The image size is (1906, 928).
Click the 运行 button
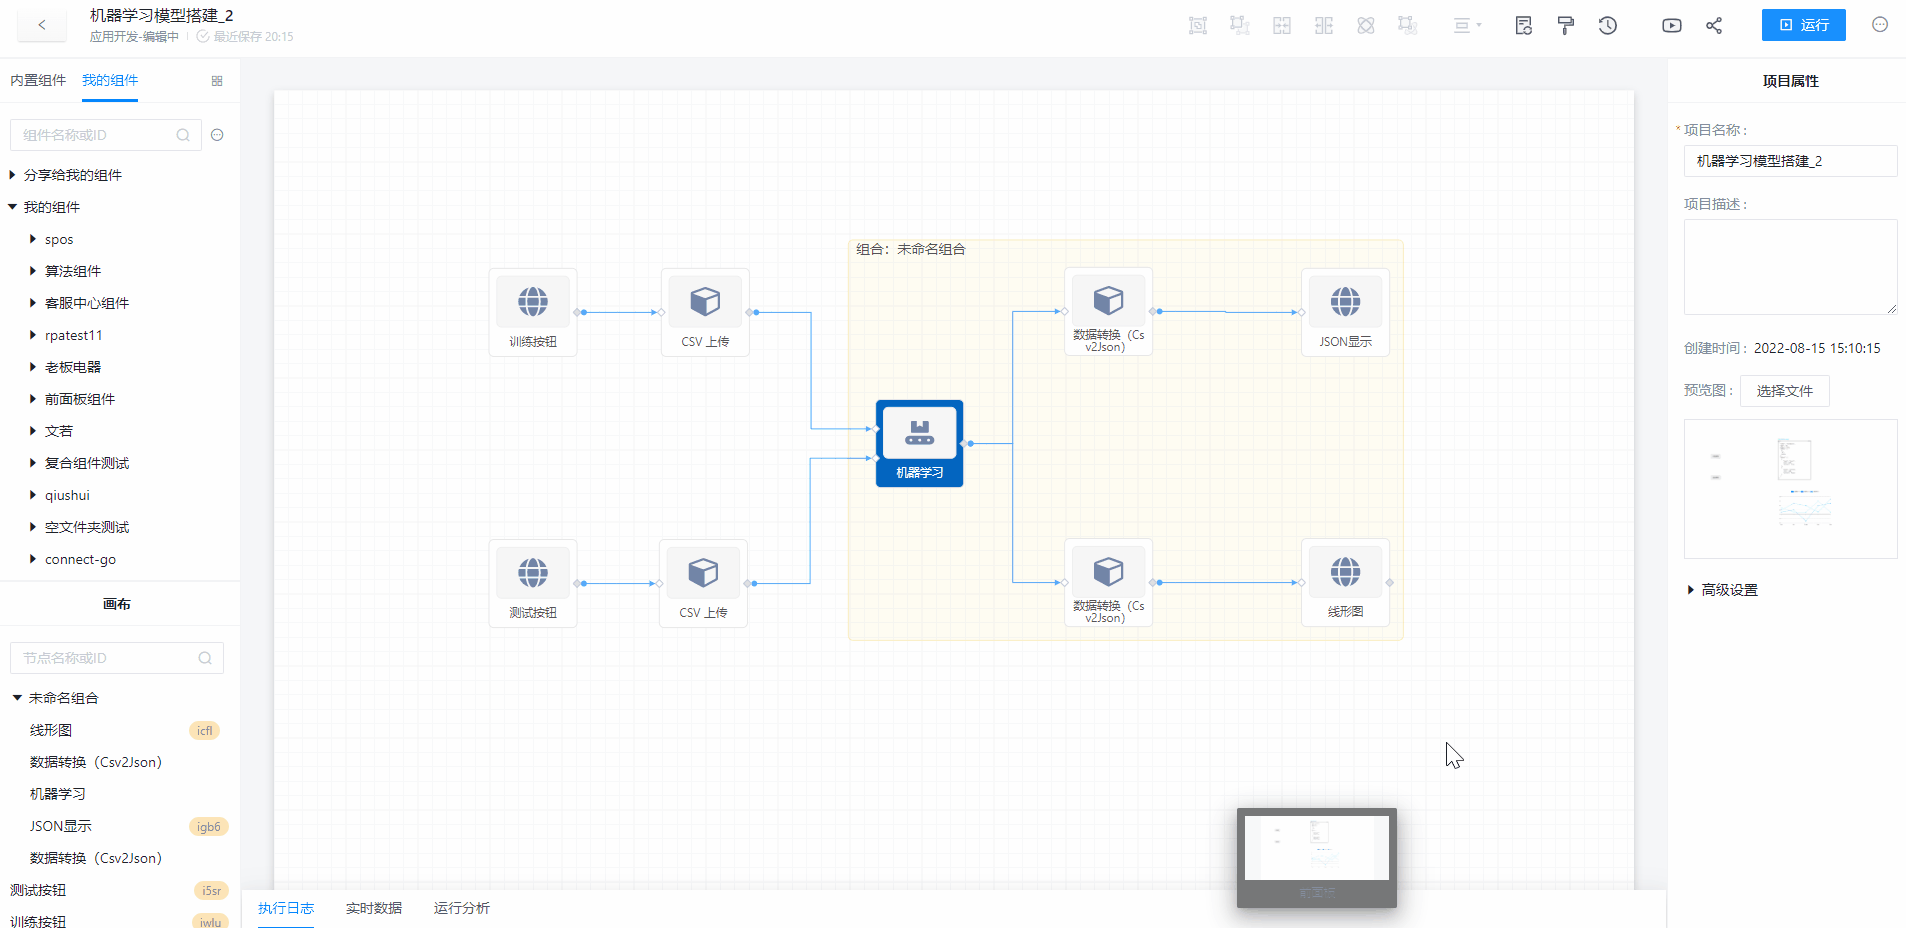pos(1803,25)
